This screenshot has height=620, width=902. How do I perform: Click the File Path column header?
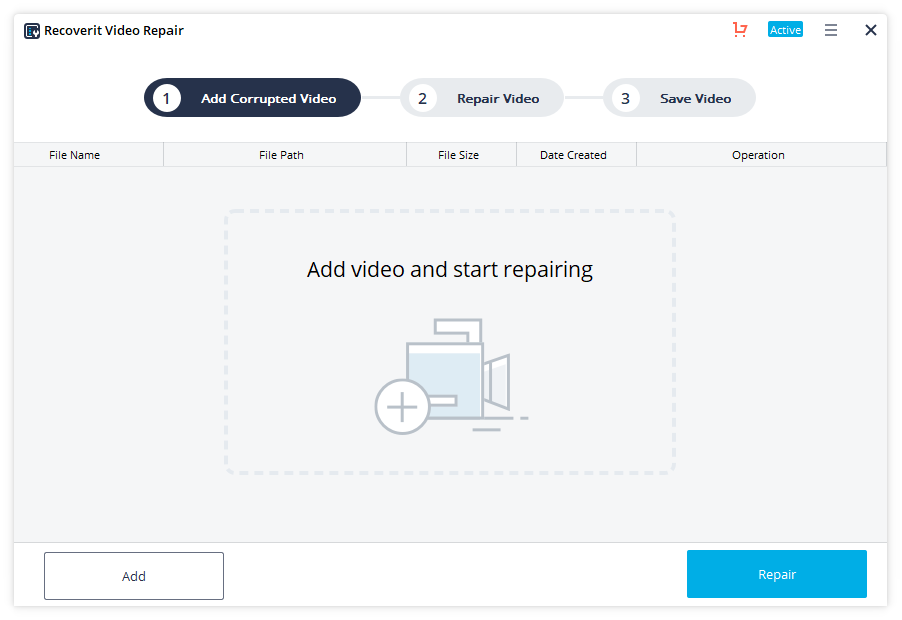(x=281, y=155)
